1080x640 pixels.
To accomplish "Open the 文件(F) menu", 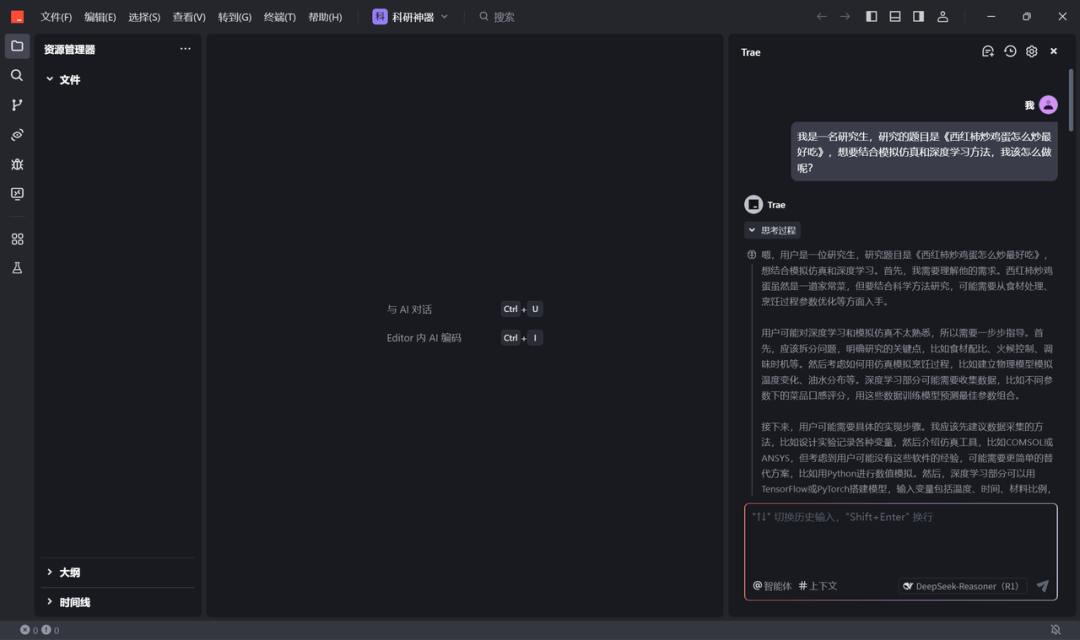I will pyautogui.click(x=56, y=17).
